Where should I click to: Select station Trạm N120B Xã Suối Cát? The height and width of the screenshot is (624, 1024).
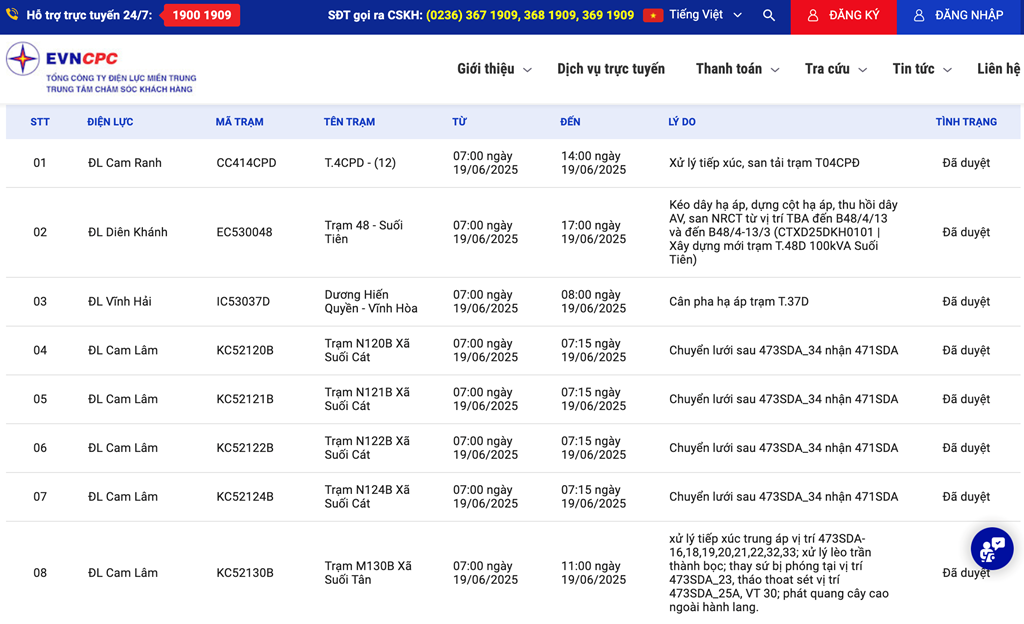[367, 351]
